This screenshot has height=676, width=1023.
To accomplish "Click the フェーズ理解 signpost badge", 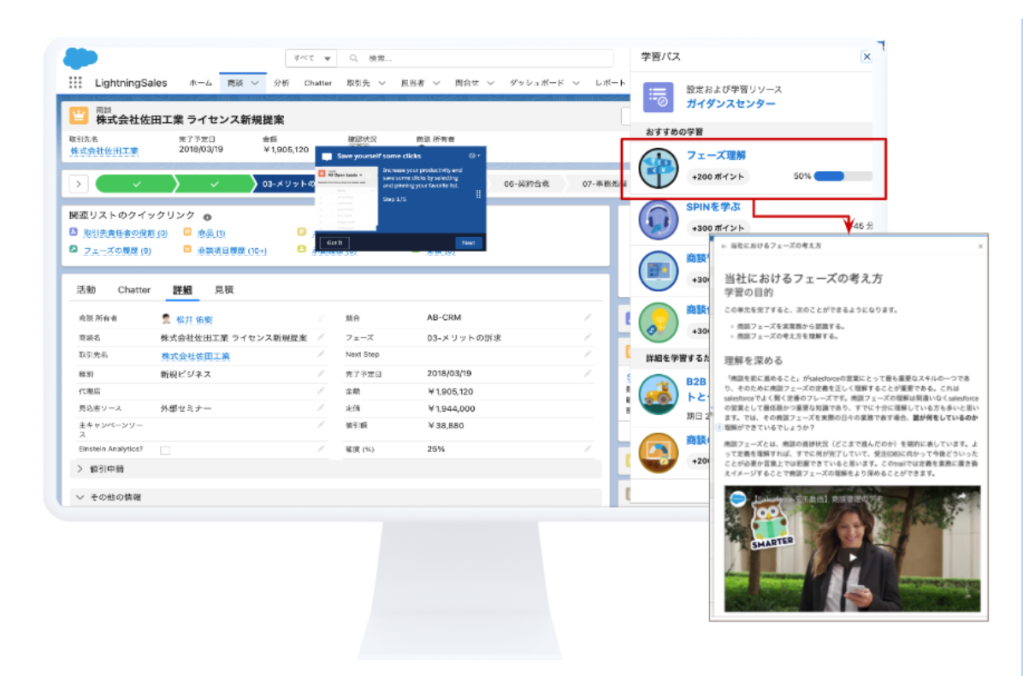I will [x=658, y=168].
